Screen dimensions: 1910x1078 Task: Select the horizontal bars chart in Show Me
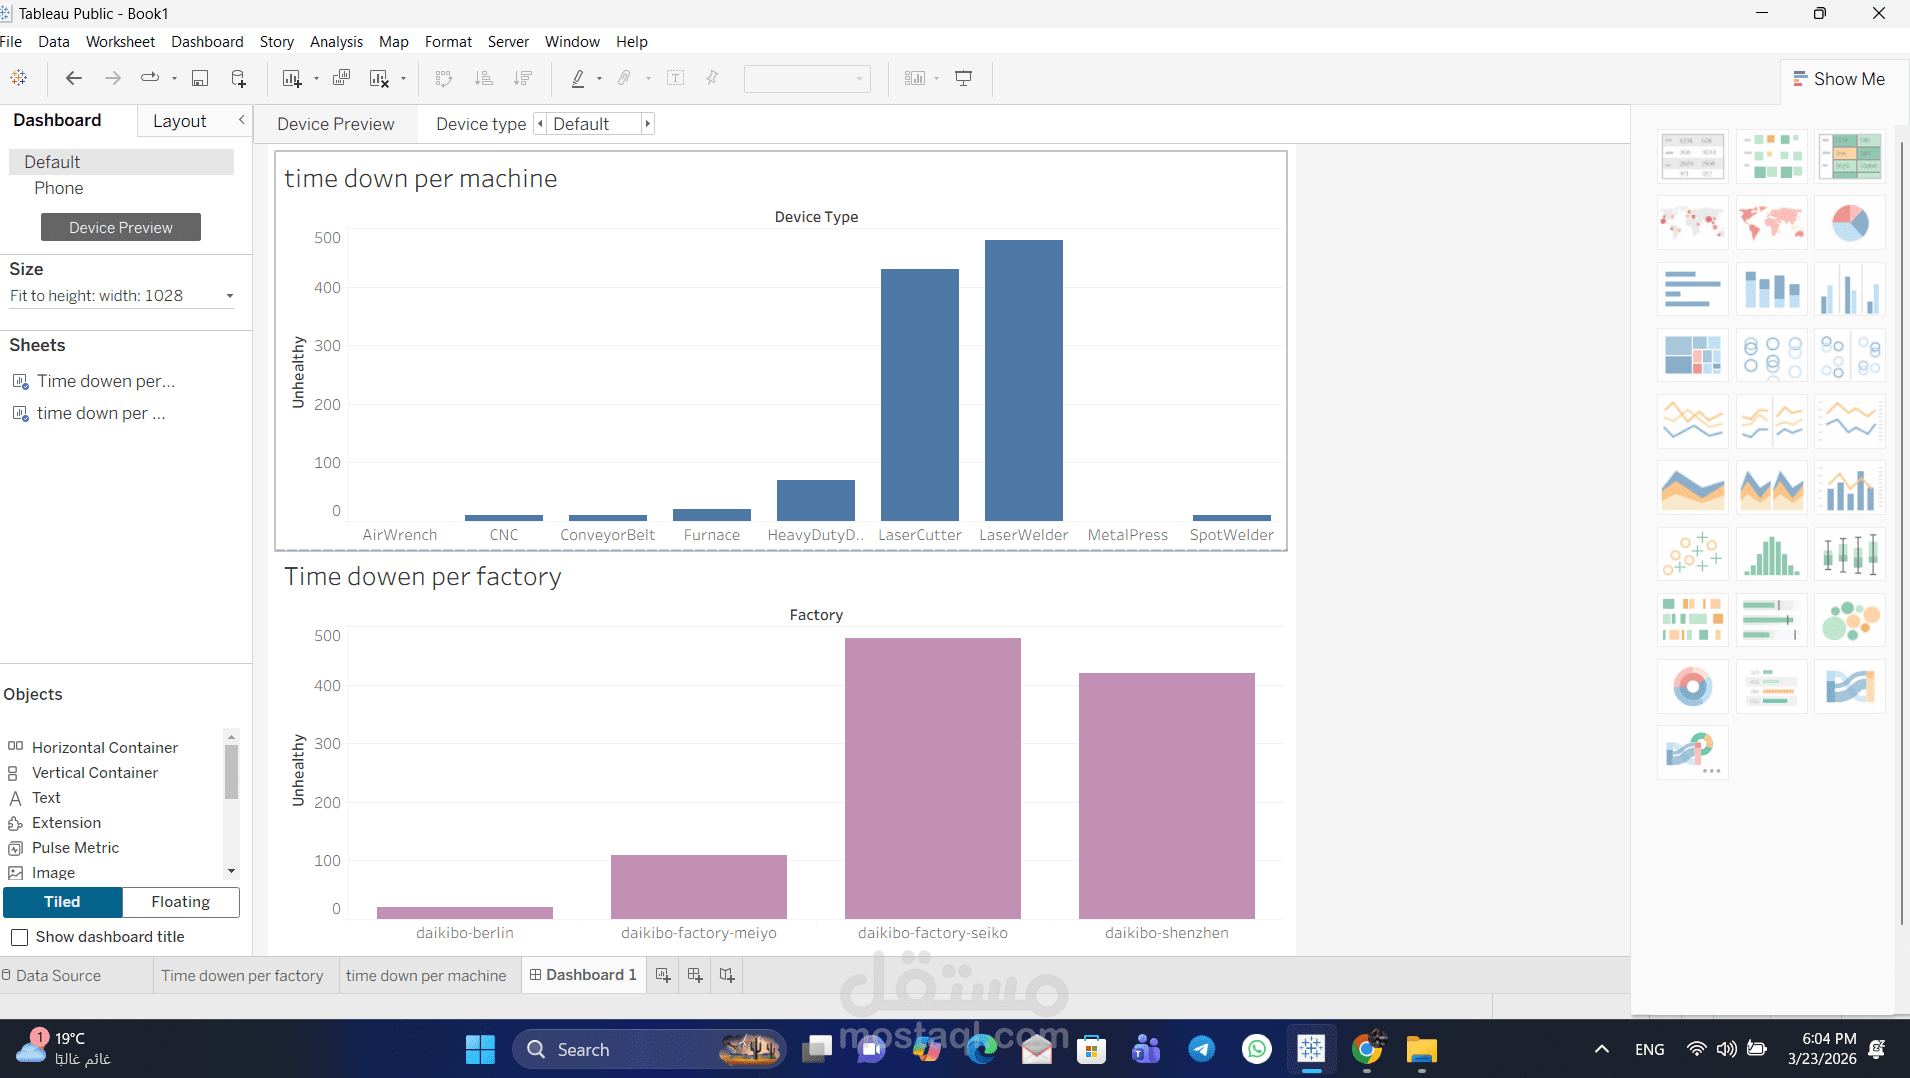click(1692, 288)
